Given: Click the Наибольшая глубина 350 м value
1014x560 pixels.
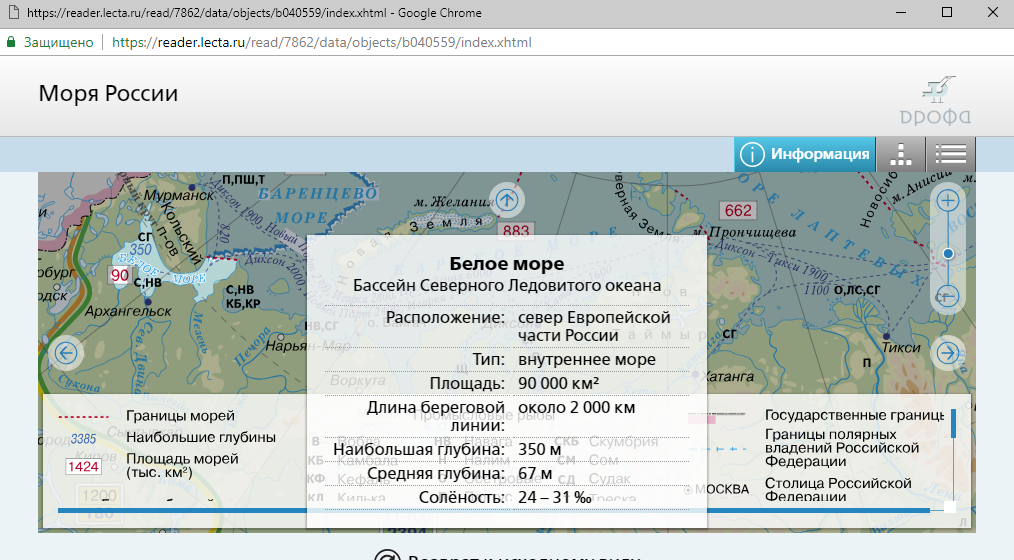Looking at the screenshot, I should 539,449.
